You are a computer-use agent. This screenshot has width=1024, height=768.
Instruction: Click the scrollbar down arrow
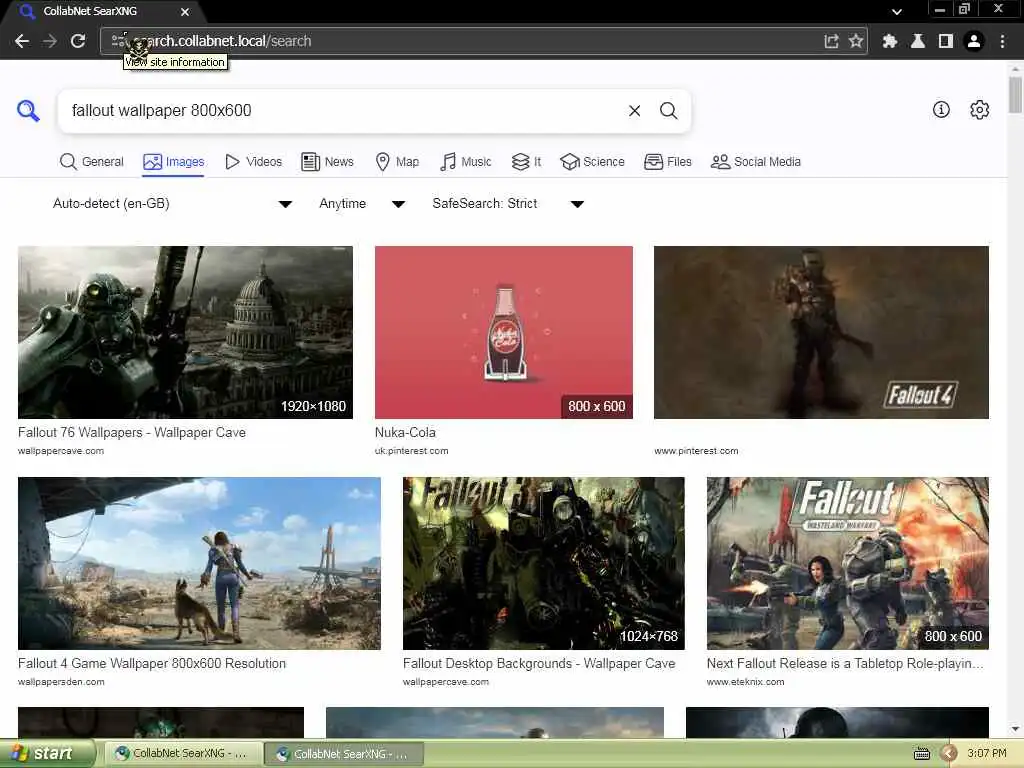click(1015, 729)
